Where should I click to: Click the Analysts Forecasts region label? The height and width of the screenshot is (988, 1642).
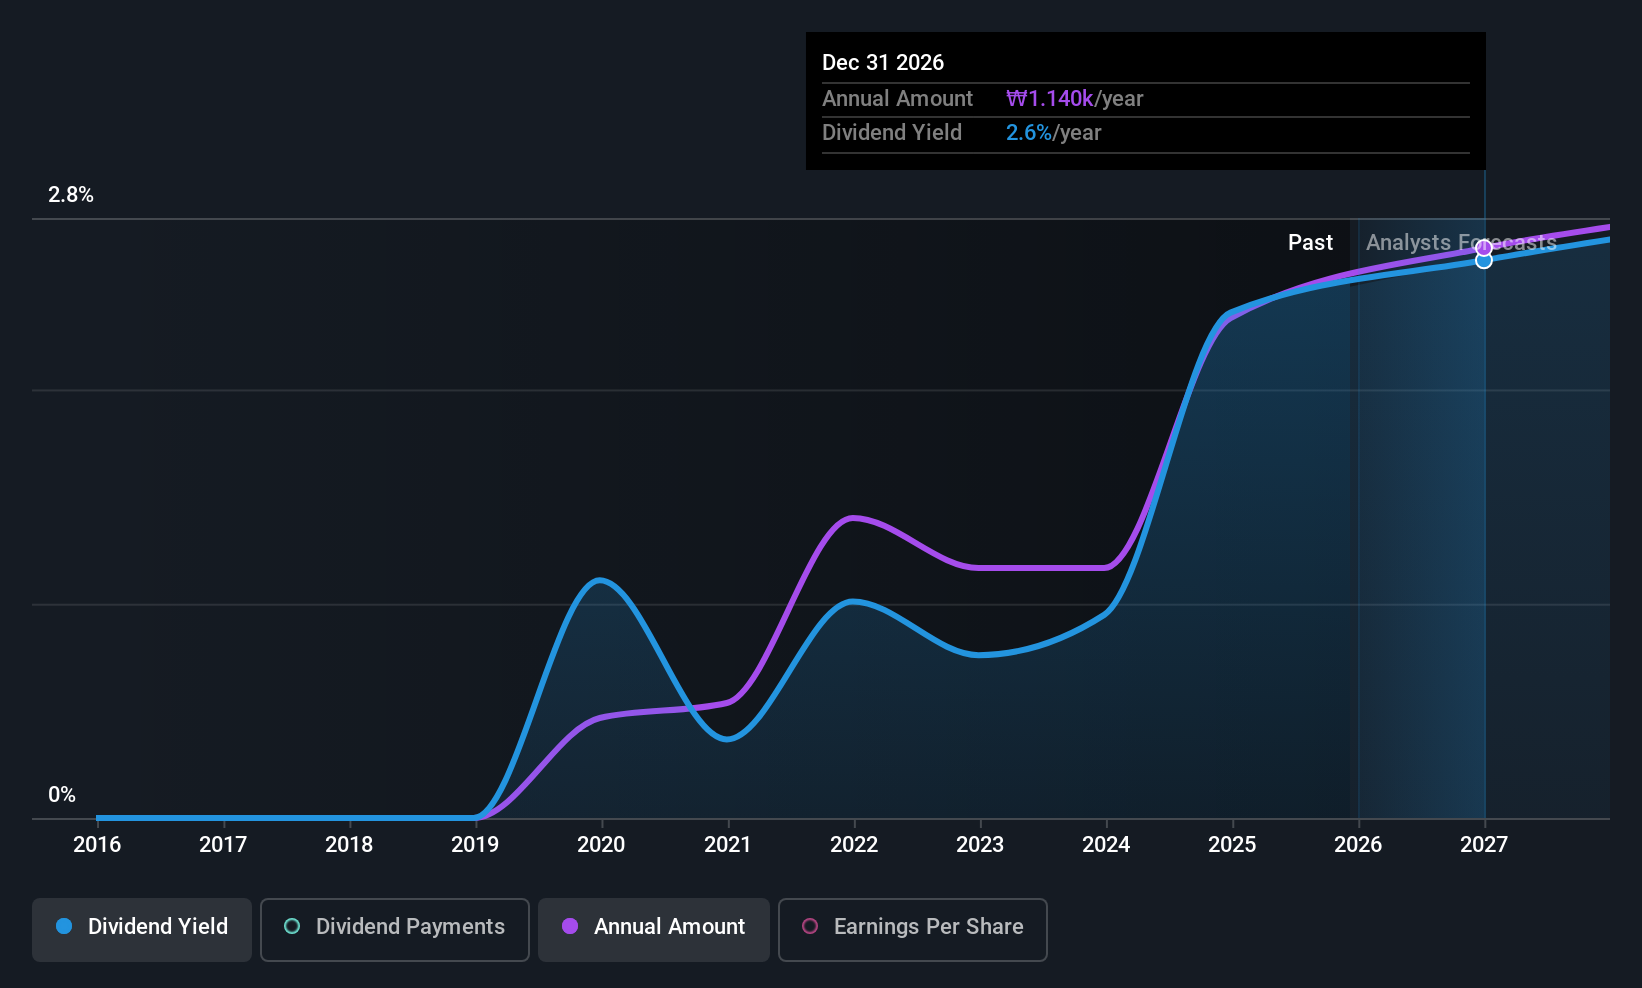(1460, 243)
